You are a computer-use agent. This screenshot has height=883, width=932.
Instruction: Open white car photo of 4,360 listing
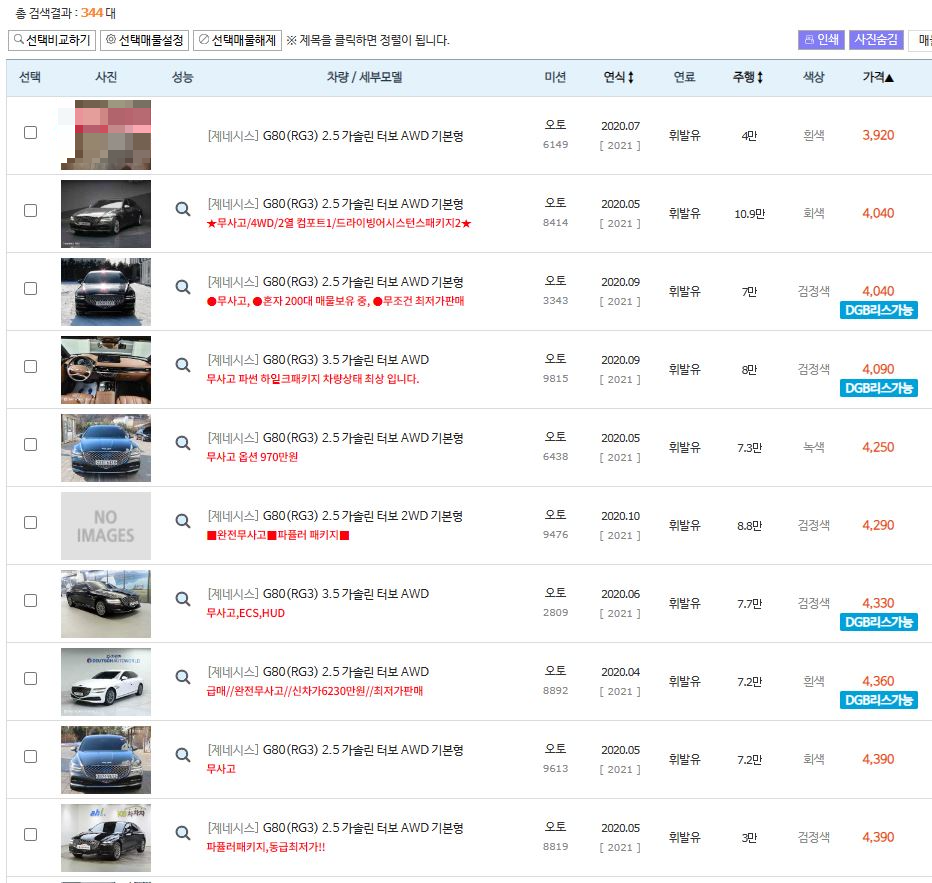coord(106,682)
